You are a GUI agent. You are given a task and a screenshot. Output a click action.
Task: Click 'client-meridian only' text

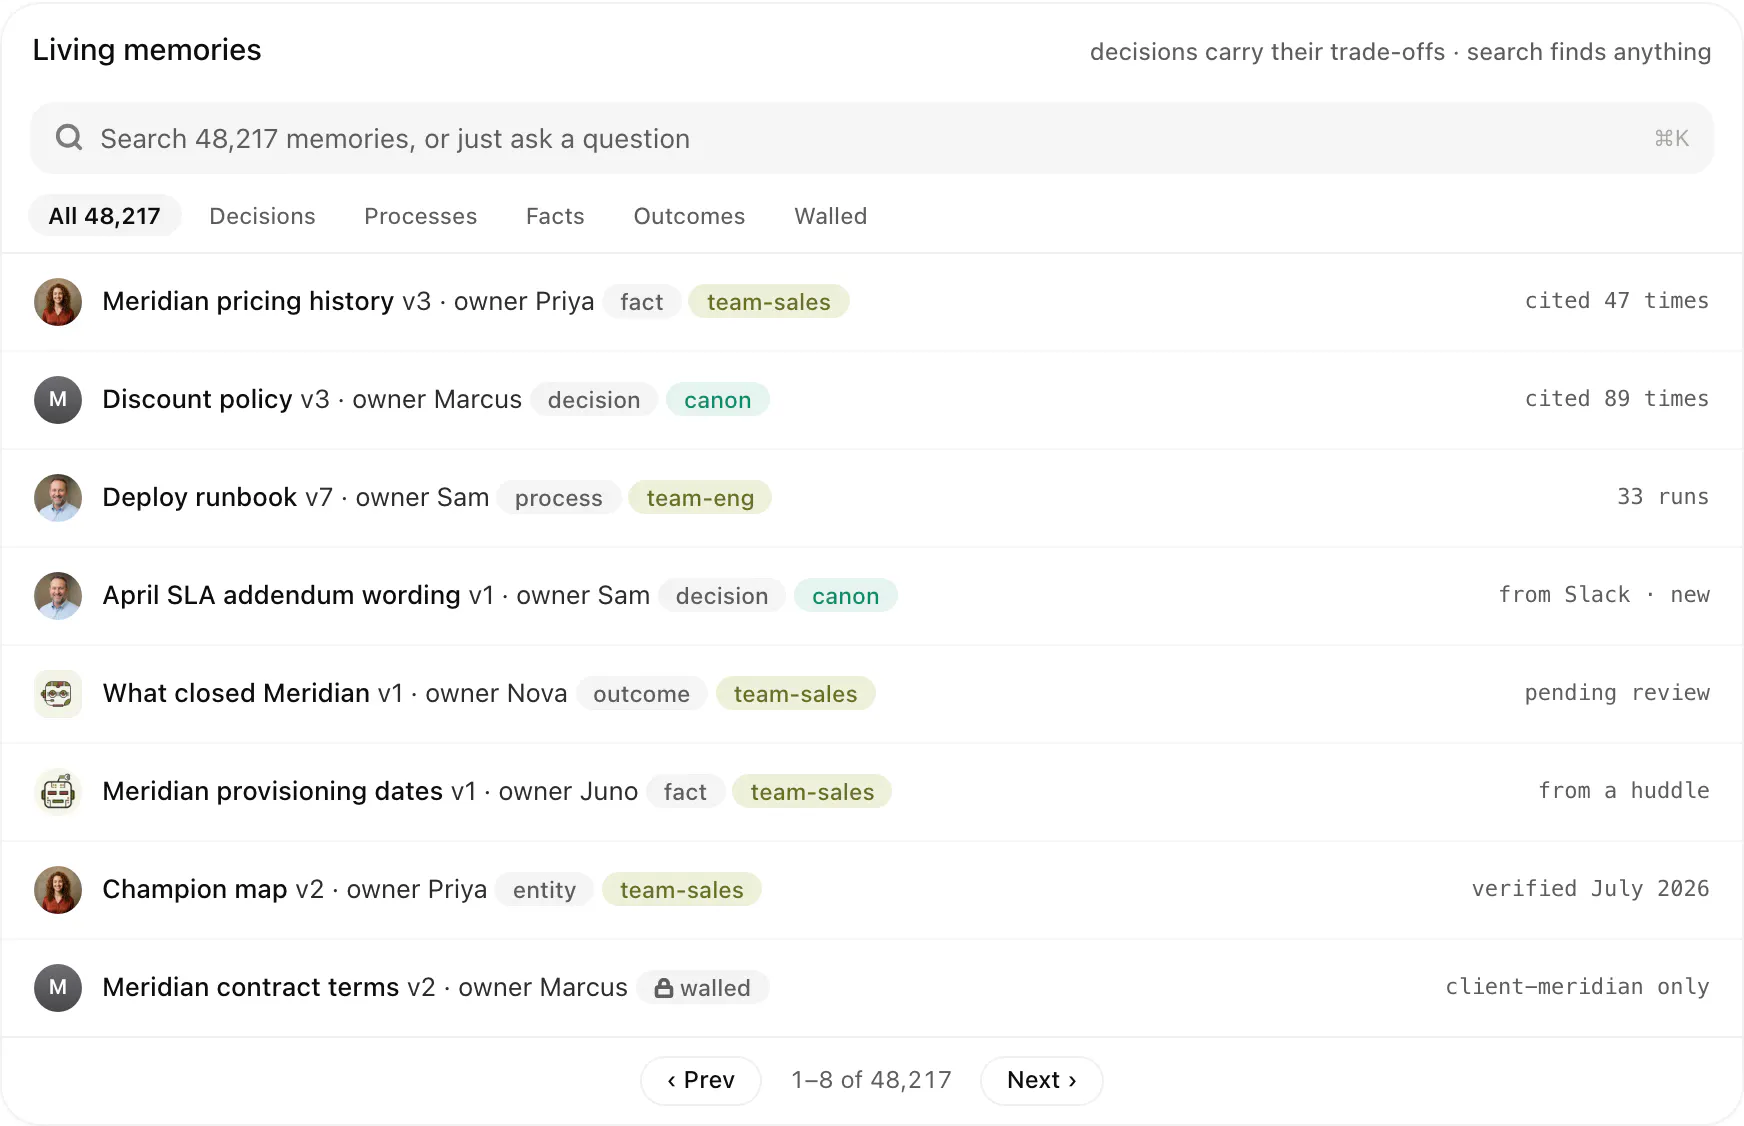point(1577,987)
